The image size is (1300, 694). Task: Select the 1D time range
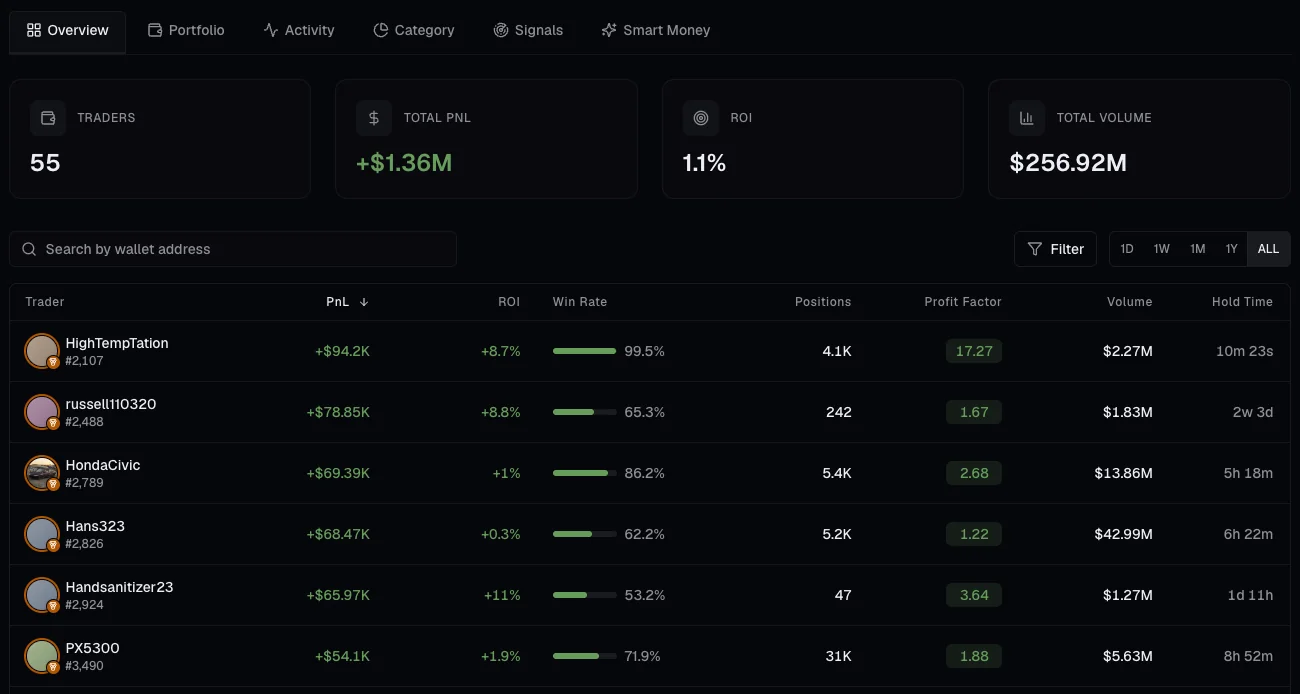click(x=1127, y=249)
